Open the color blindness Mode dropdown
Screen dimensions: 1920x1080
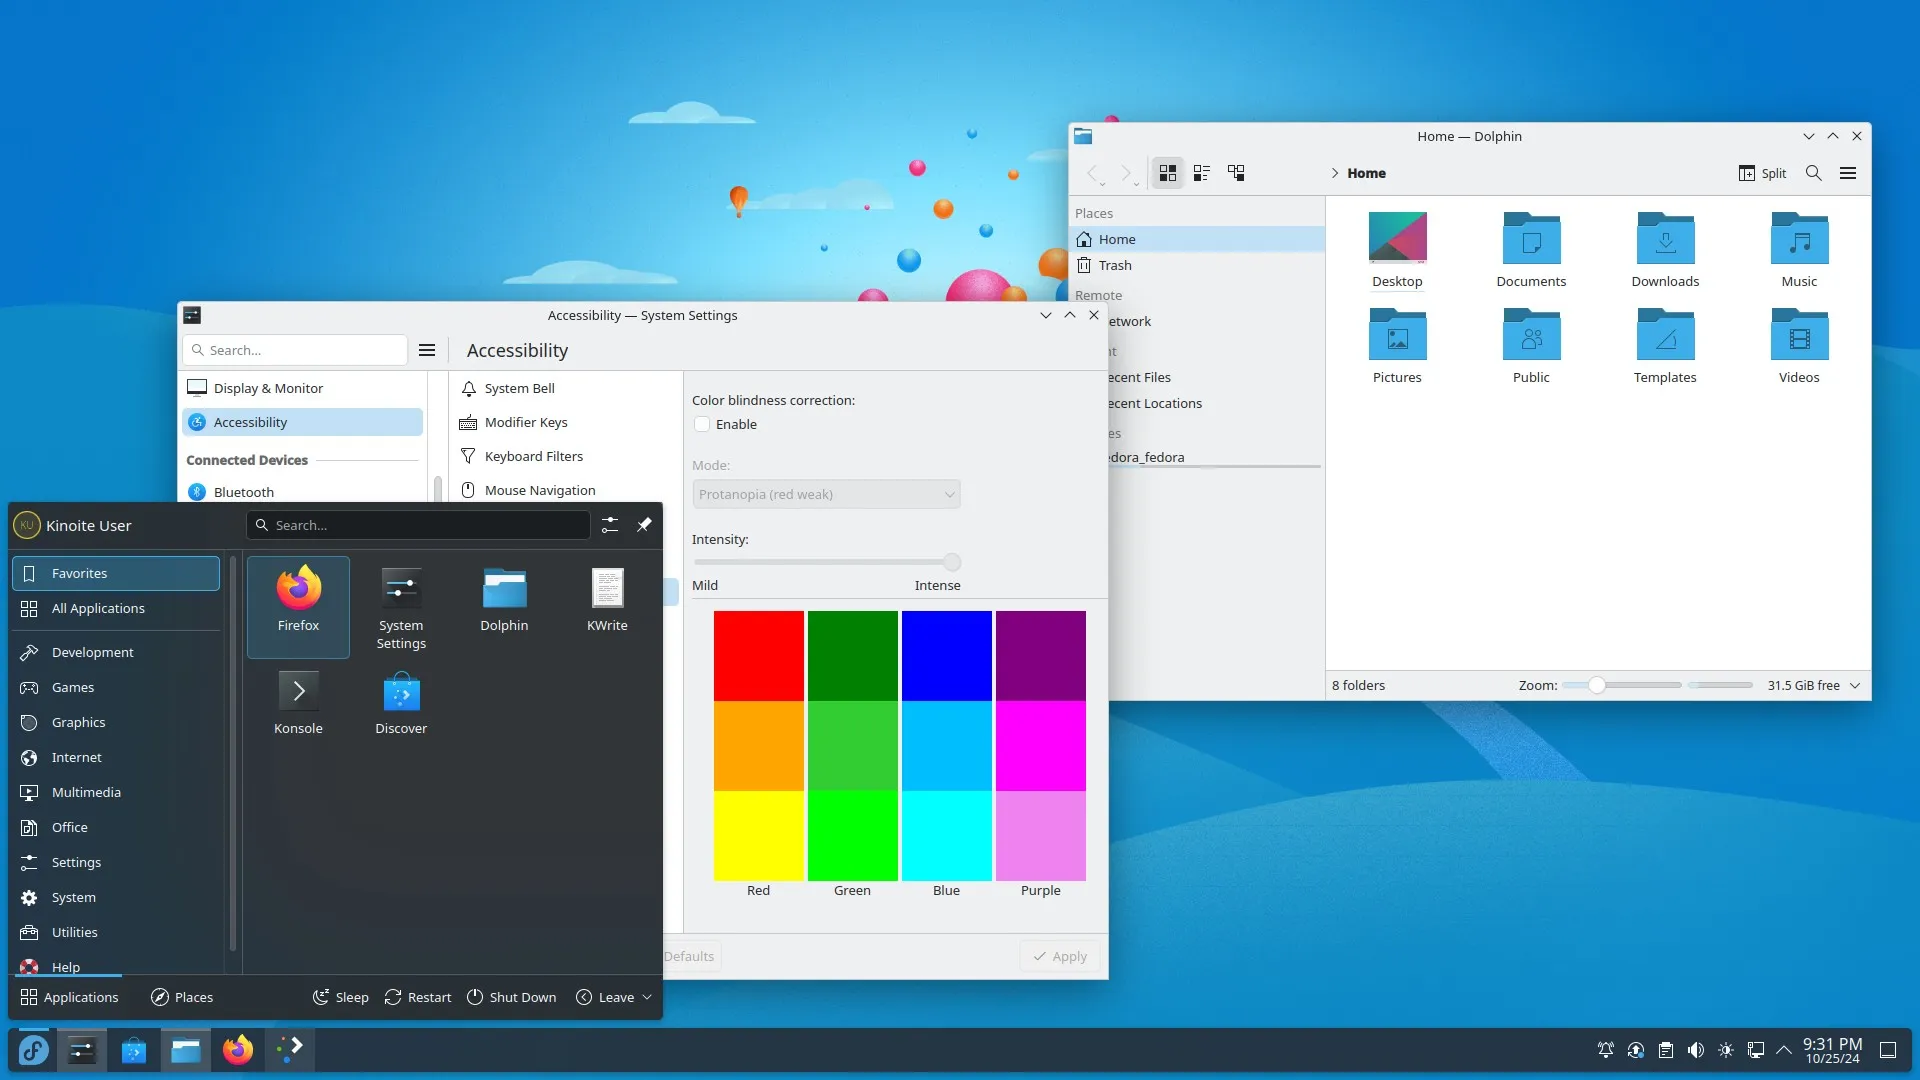click(826, 494)
